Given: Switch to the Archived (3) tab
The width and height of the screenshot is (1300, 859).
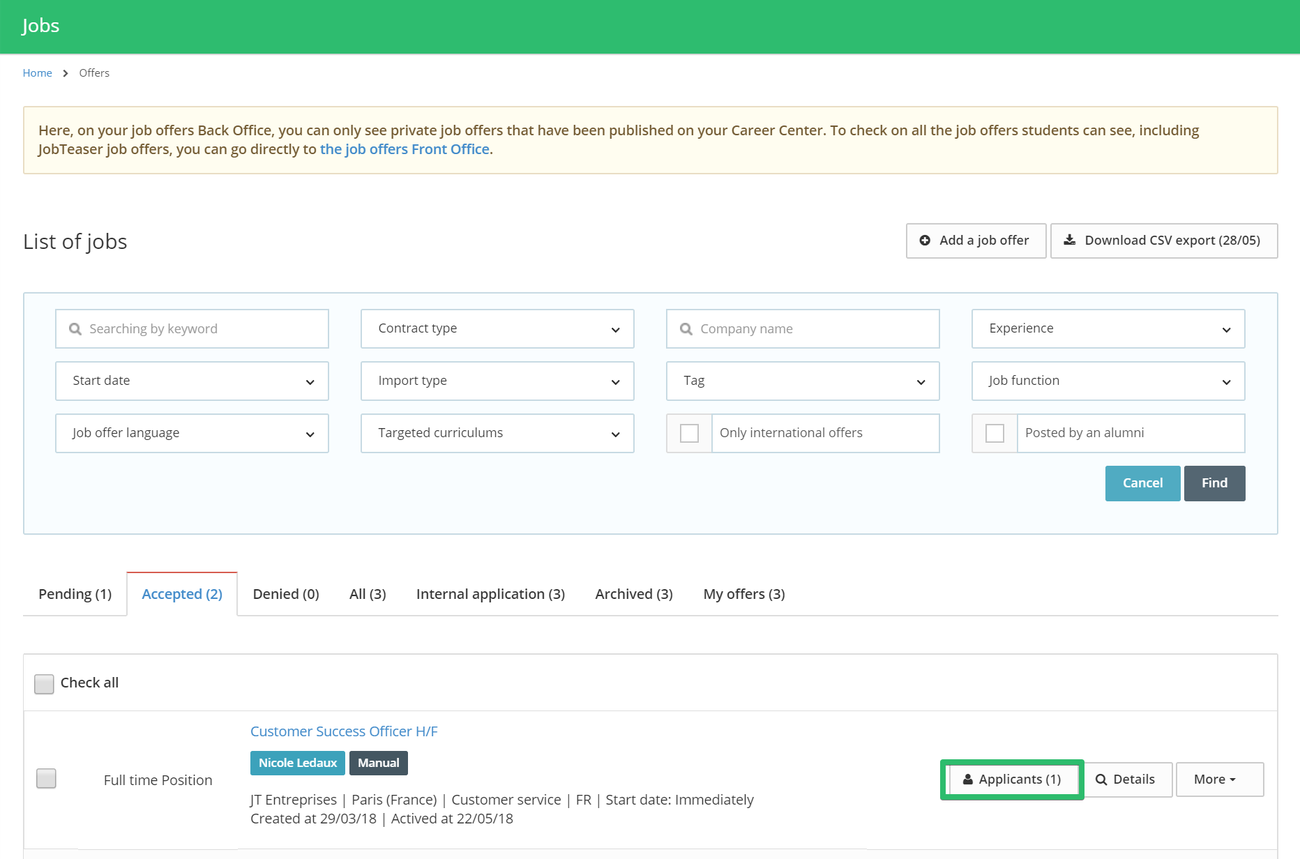Looking at the screenshot, I should [634, 594].
